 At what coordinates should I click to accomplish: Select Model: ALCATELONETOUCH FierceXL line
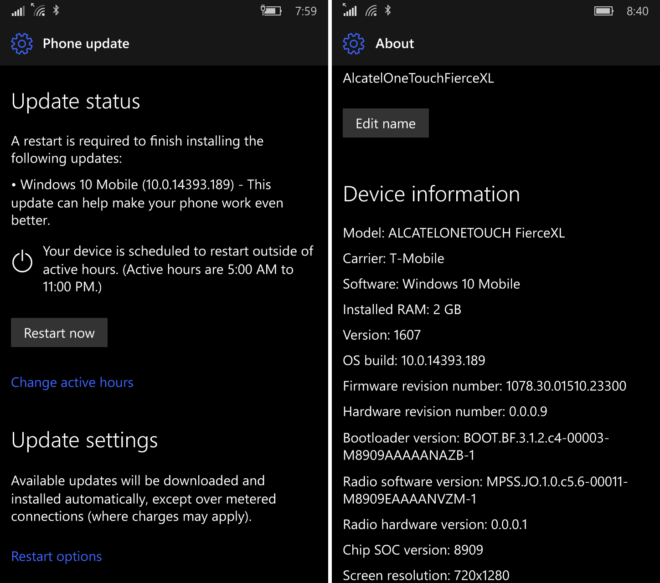point(454,233)
